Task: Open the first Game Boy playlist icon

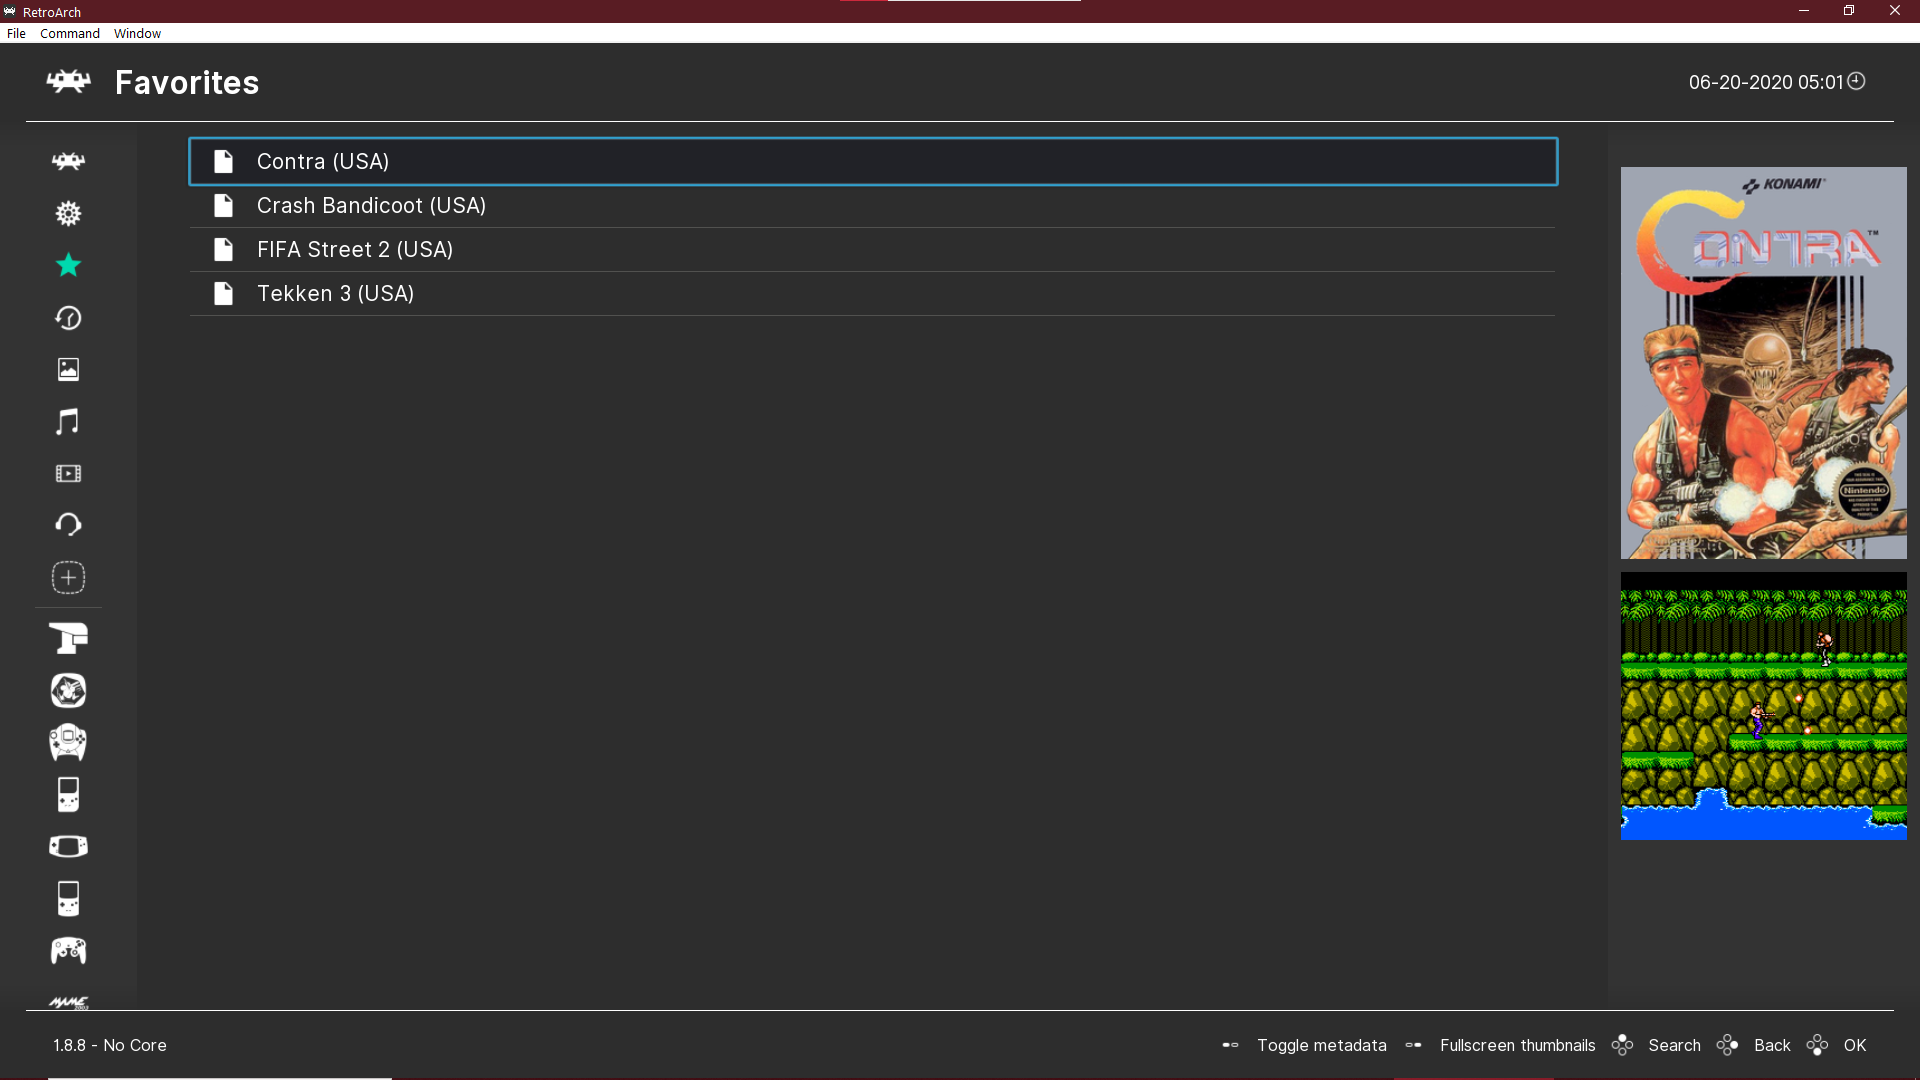Action: click(68, 794)
